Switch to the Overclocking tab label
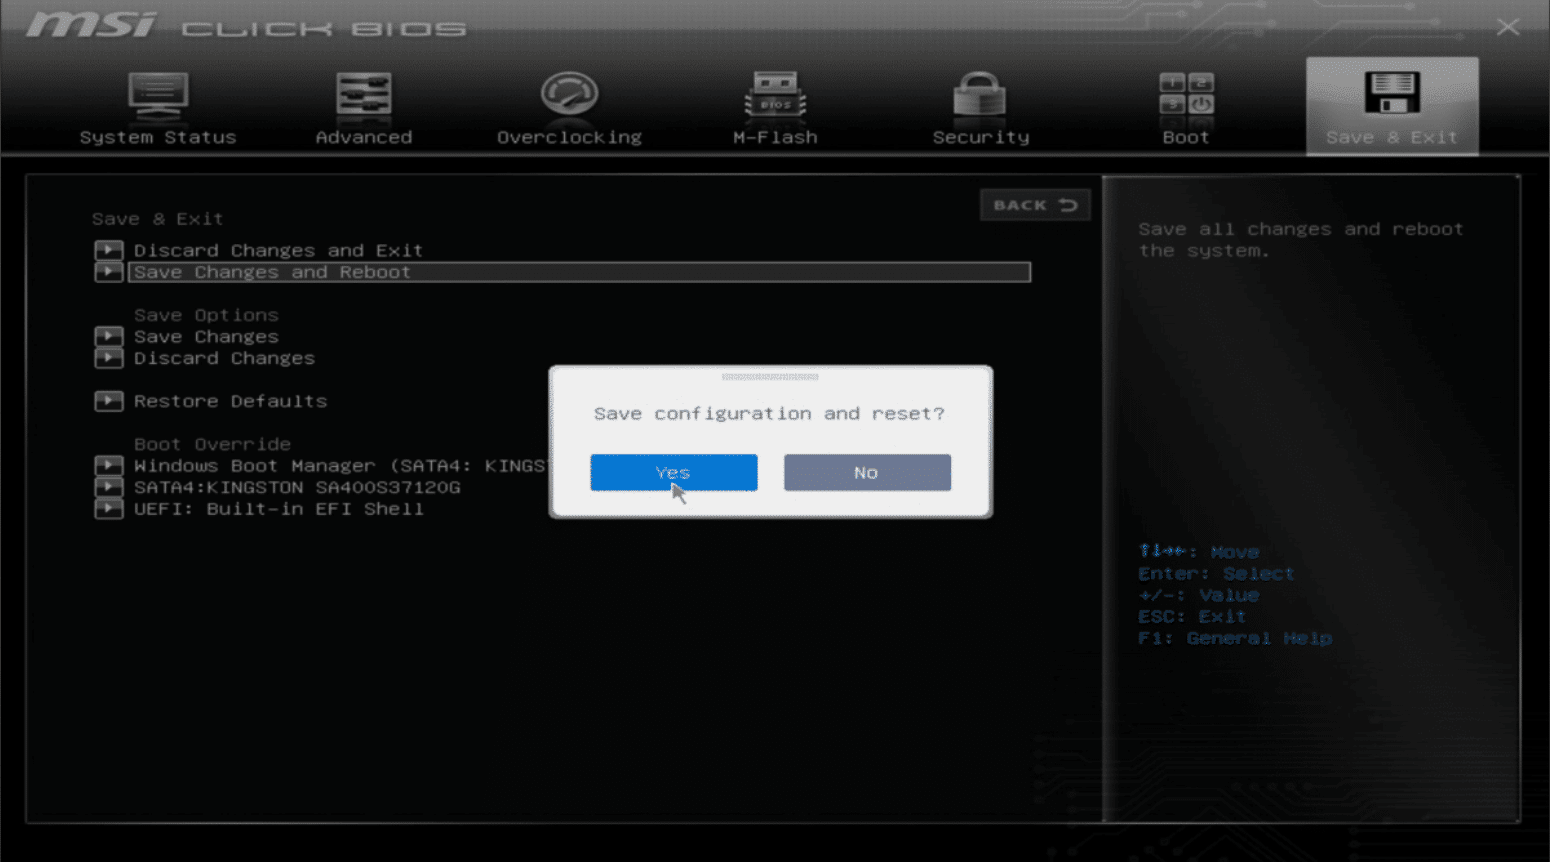Viewport: 1550px width, 862px height. pos(569,137)
